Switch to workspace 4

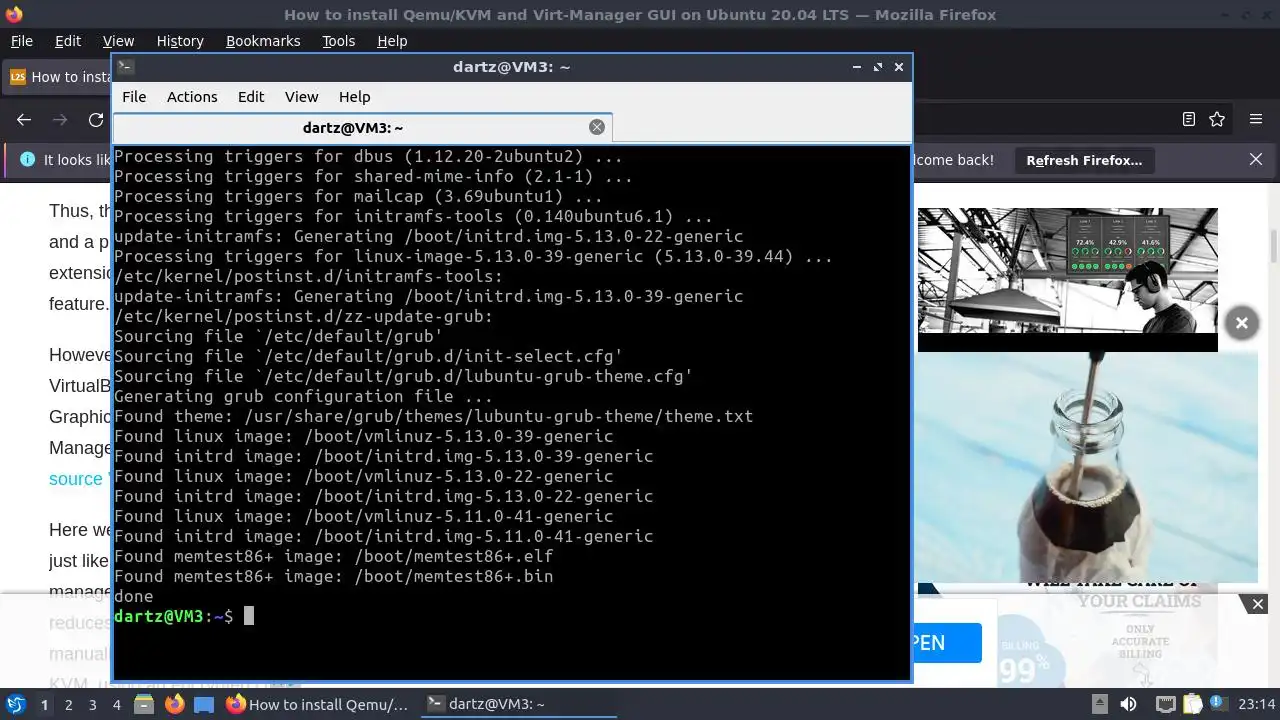(x=116, y=705)
